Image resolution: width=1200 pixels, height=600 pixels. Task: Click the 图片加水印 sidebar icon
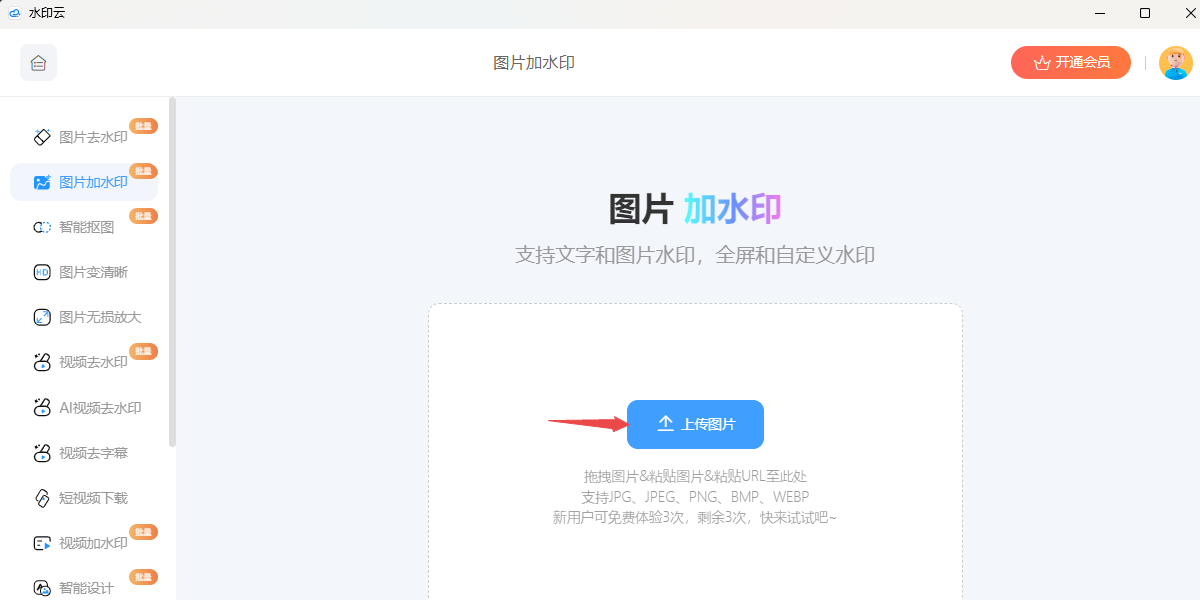(x=42, y=182)
